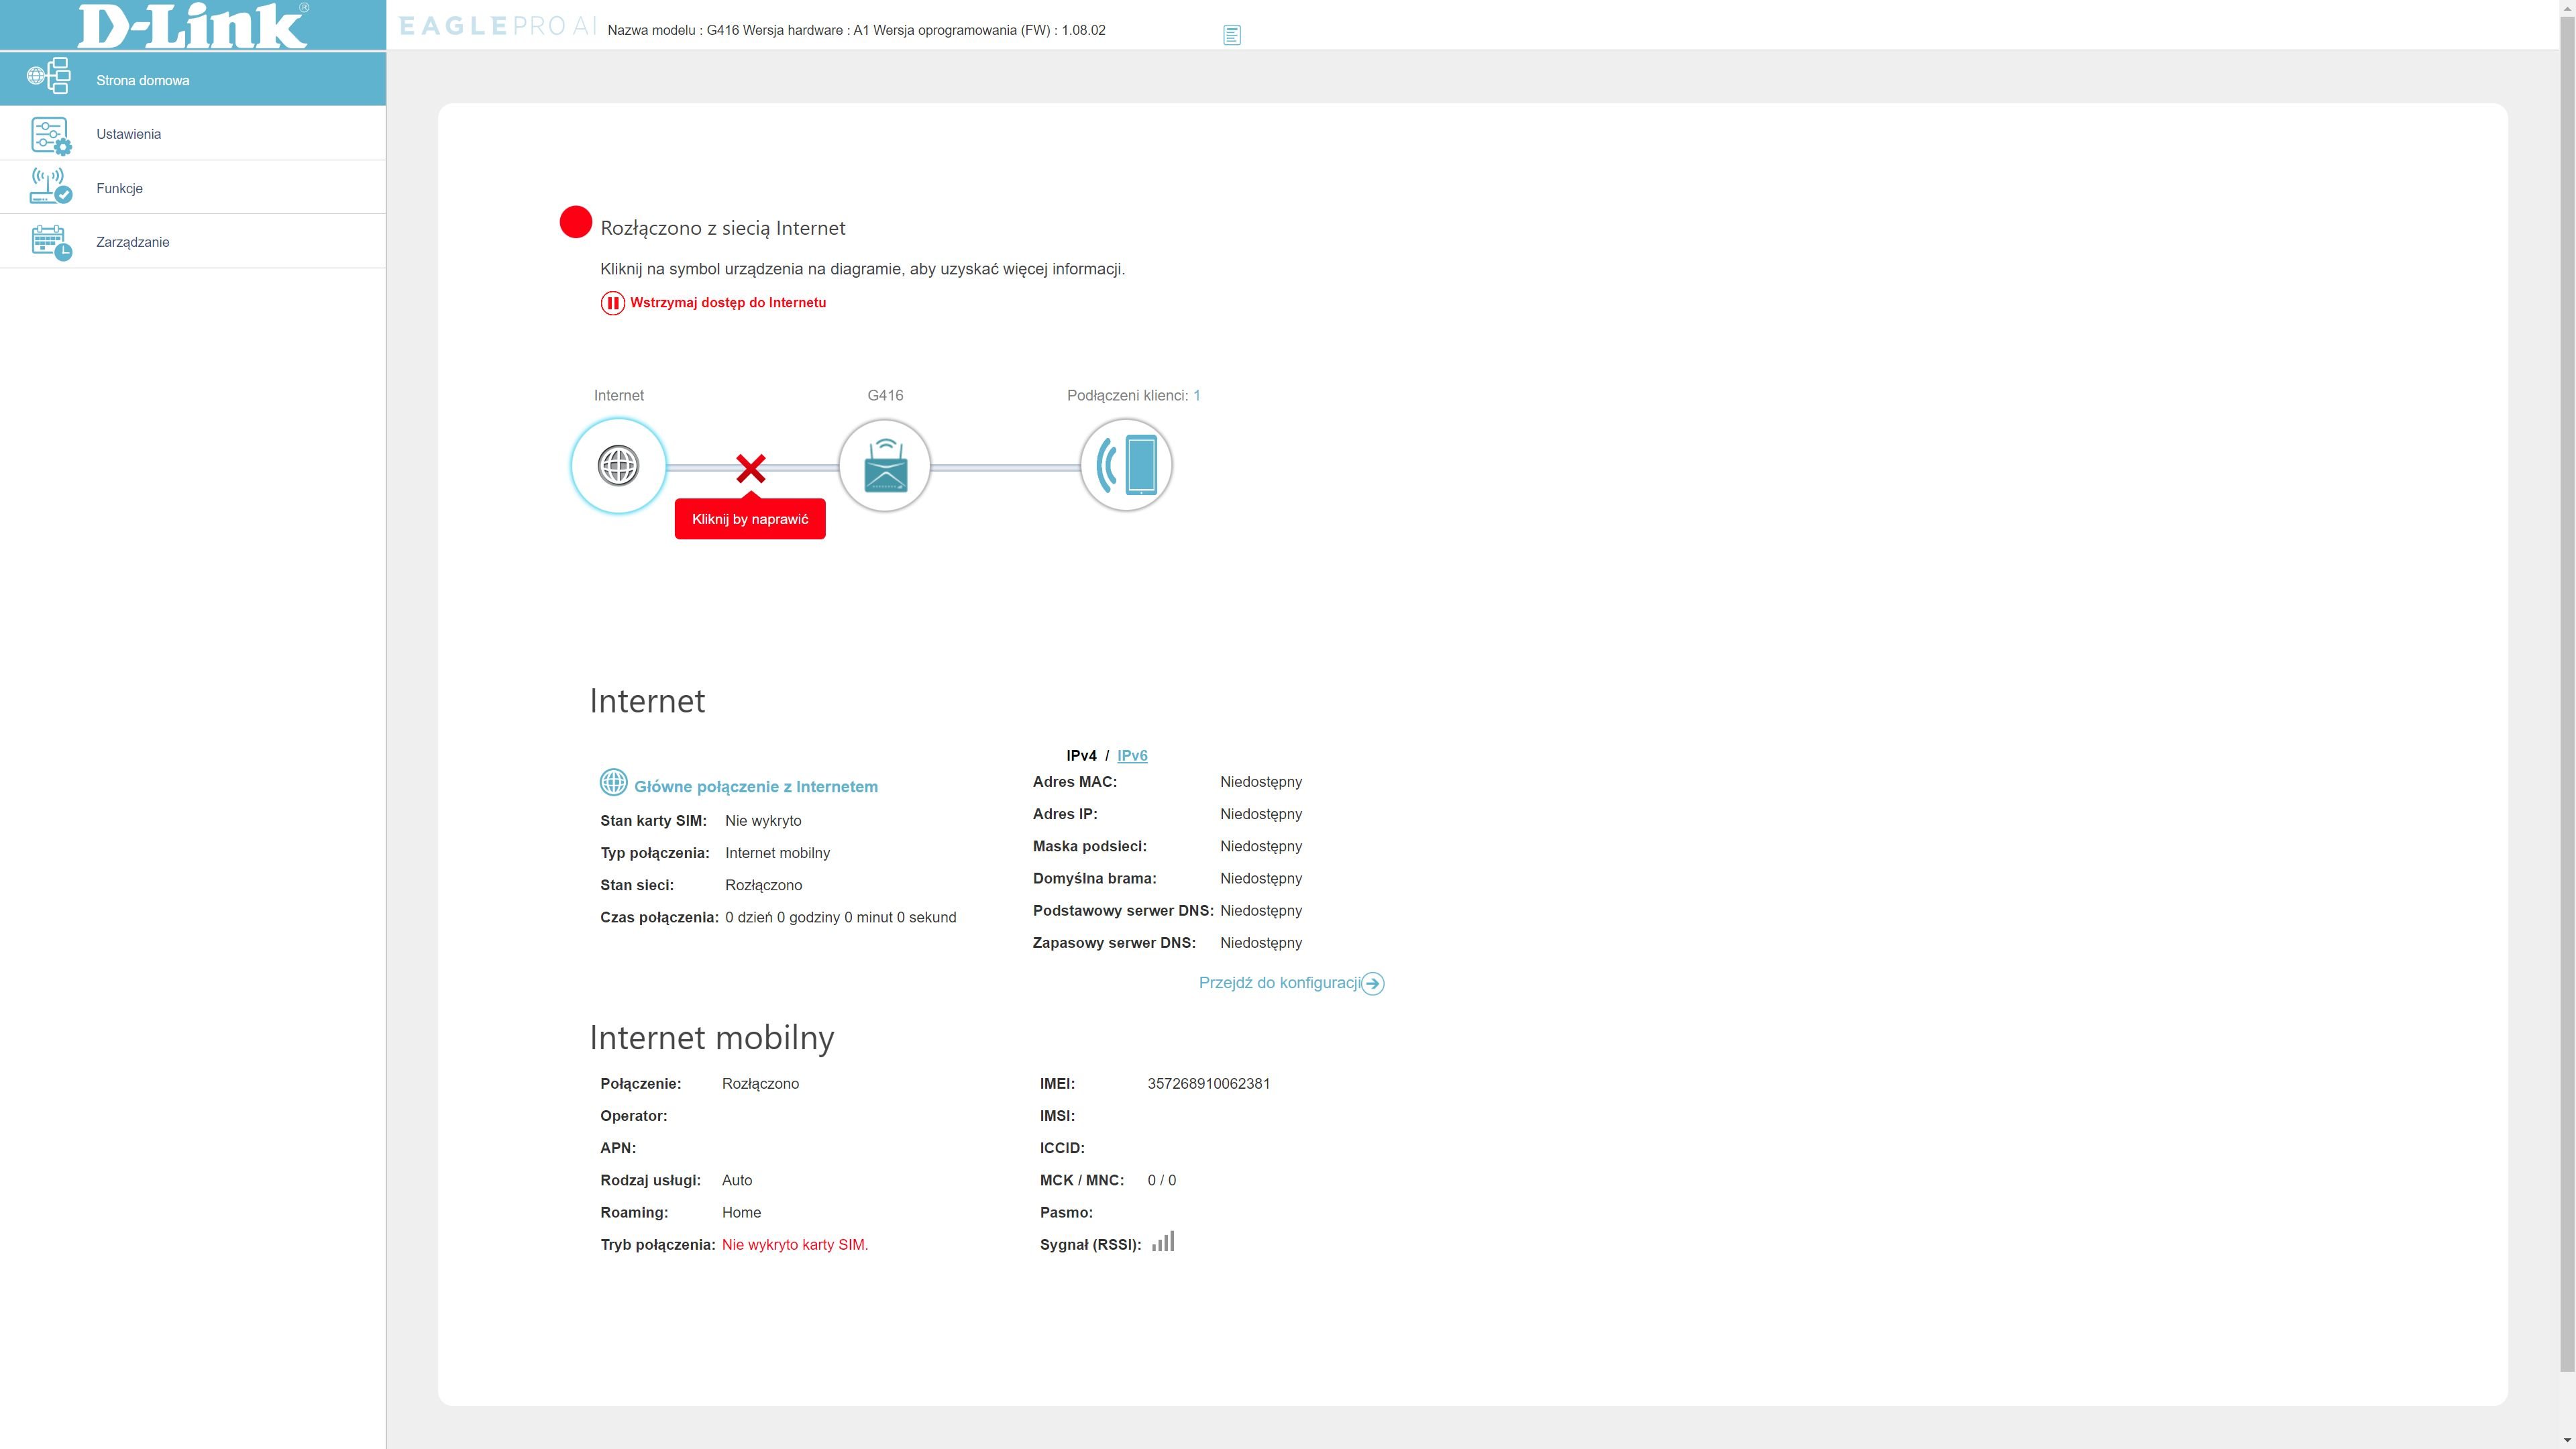Click Czas połączenia value text
Image resolution: width=2576 pixels, height=1449 pixels.
(841, 918)
